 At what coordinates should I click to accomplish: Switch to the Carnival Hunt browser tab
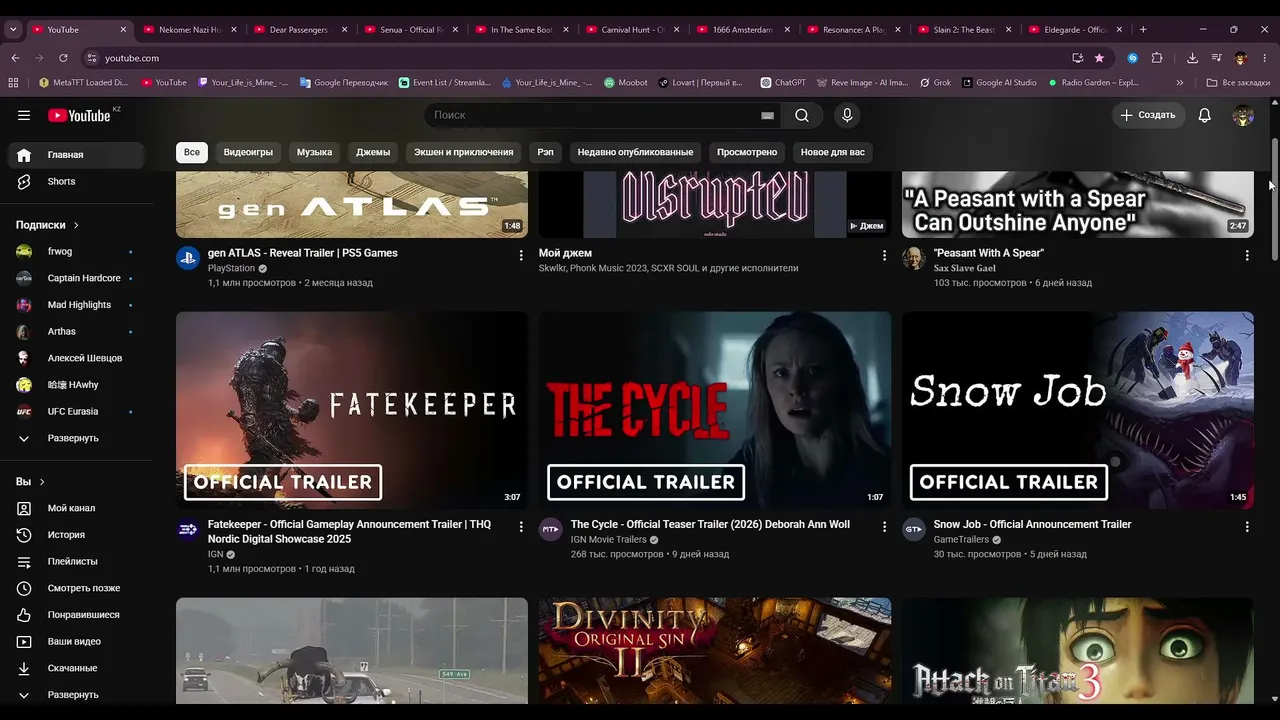(x=632, y=30)
